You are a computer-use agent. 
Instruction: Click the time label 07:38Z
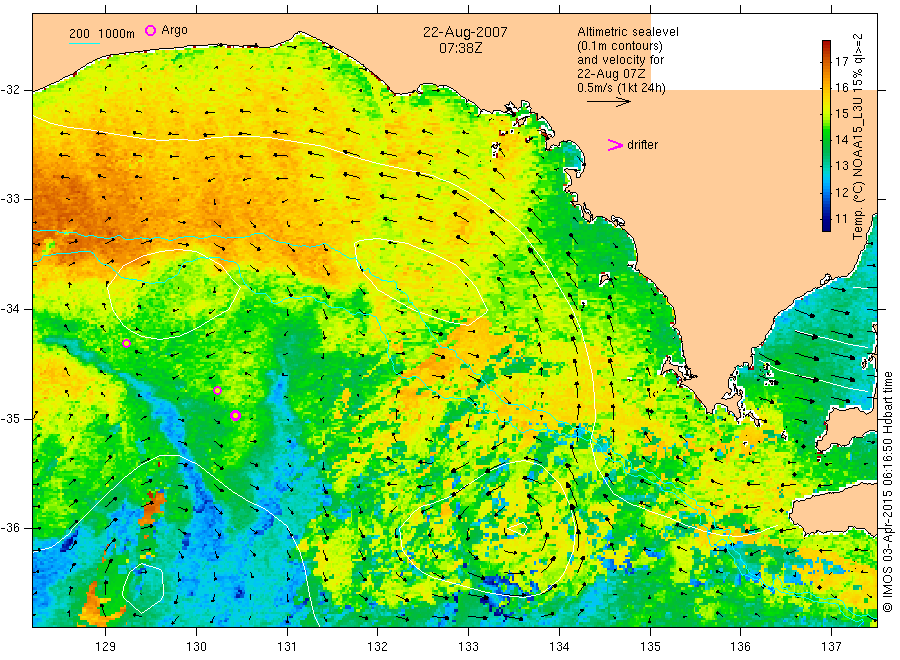461,48
